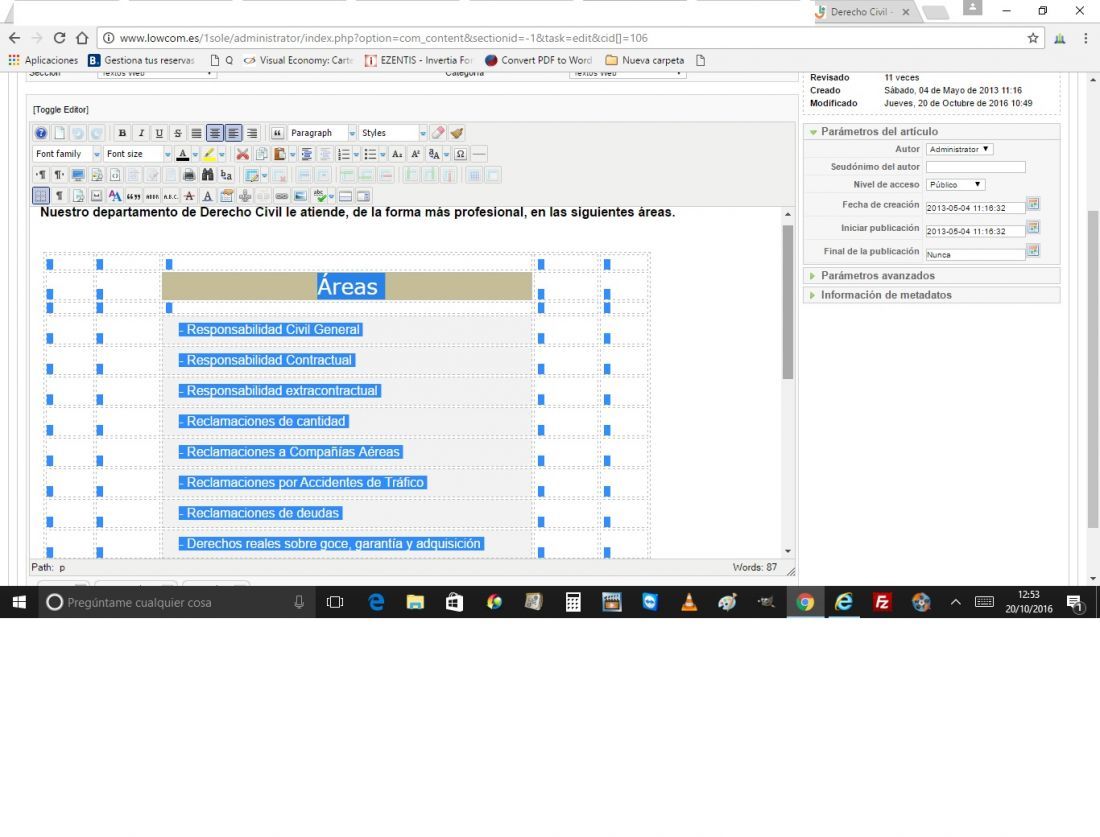Open the Font size dropdown
The image size is (1100, 837).
[x=138, y=154]
